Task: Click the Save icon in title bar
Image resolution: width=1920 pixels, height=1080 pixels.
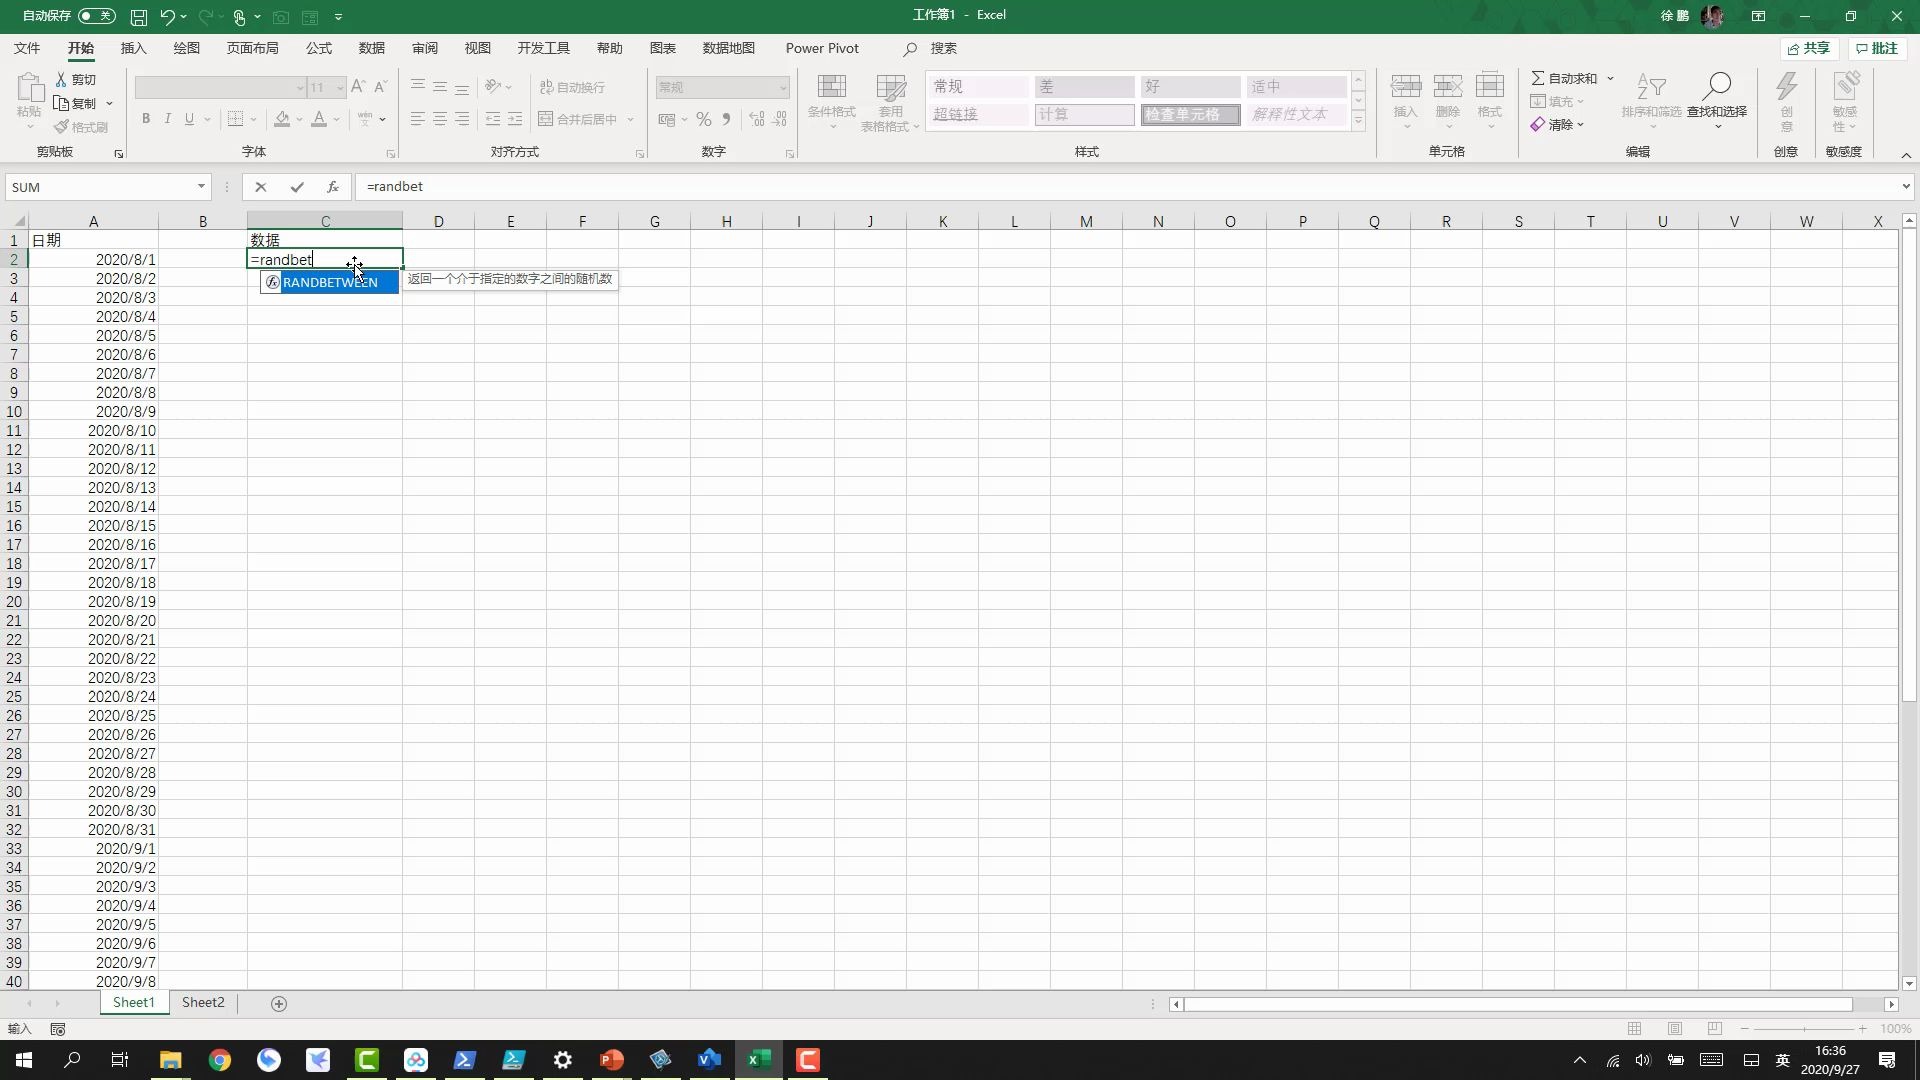Action: pyautogui.click(x=139, y=17)
